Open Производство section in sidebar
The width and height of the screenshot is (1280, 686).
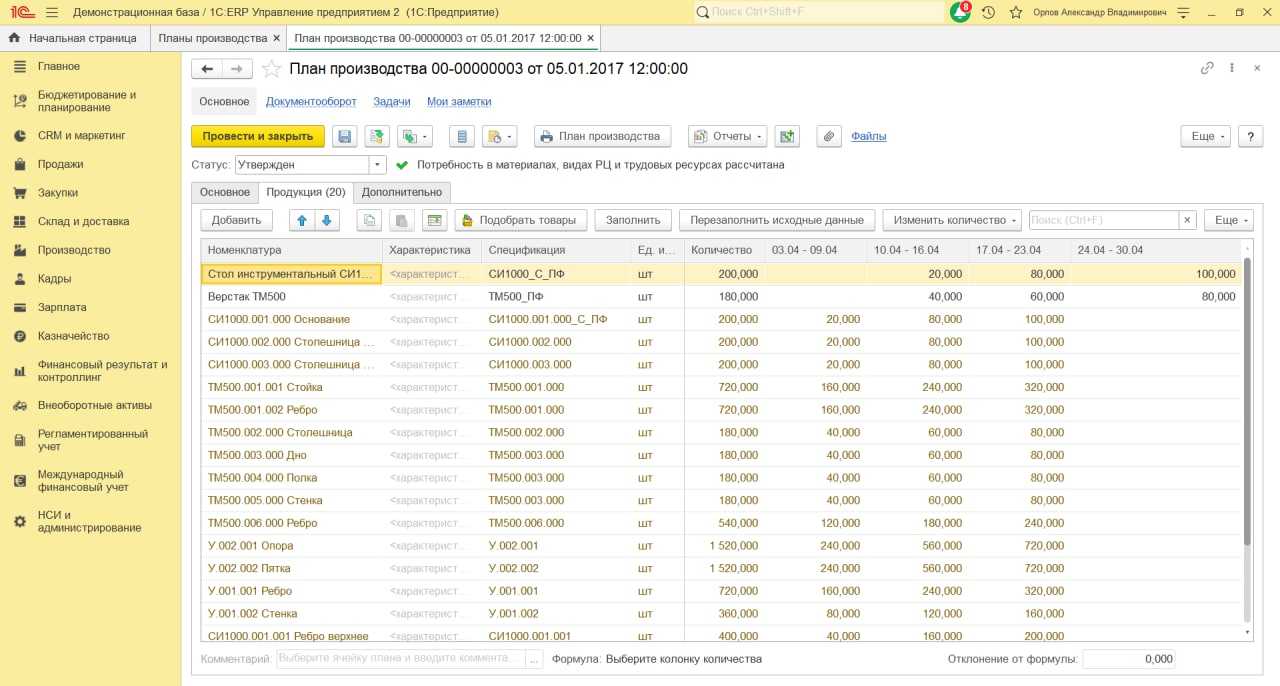point(74,250)
